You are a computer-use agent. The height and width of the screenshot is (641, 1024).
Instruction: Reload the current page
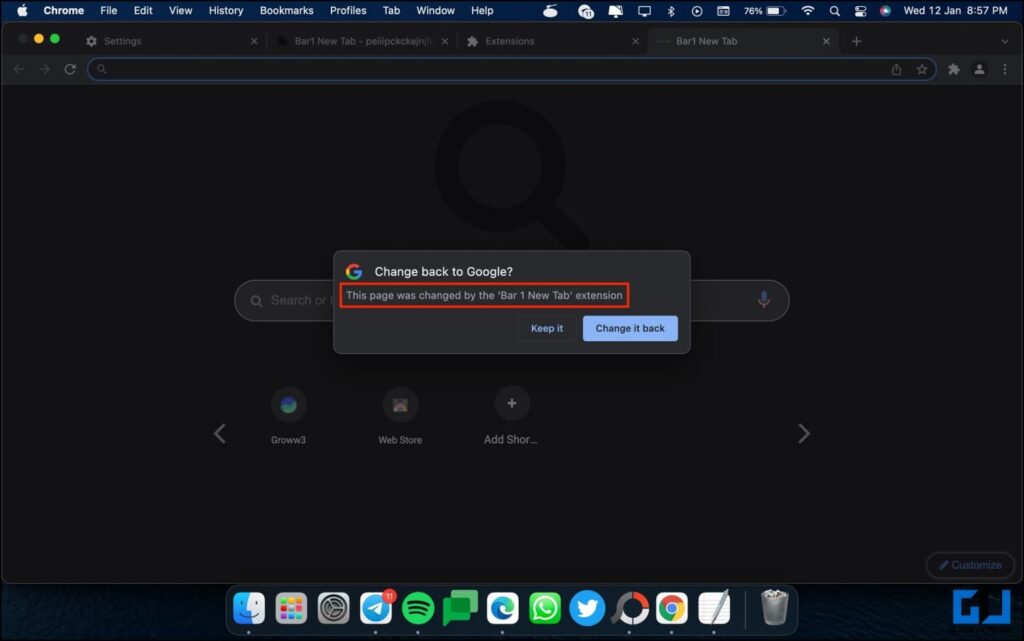pyautogui.click(x=70, y=69)
